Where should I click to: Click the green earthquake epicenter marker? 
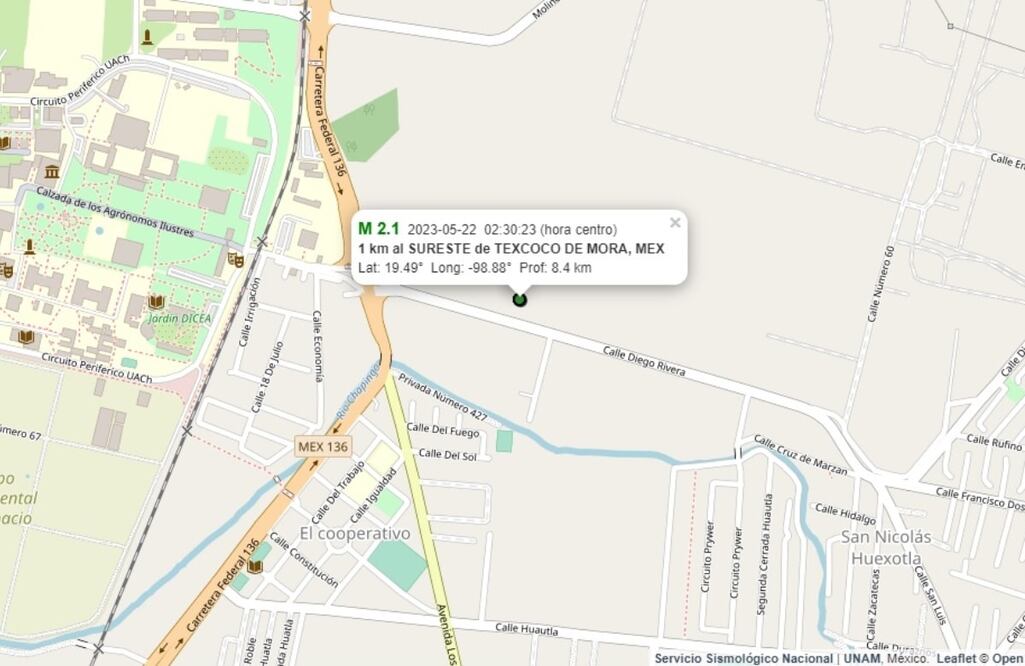[520, 300]
